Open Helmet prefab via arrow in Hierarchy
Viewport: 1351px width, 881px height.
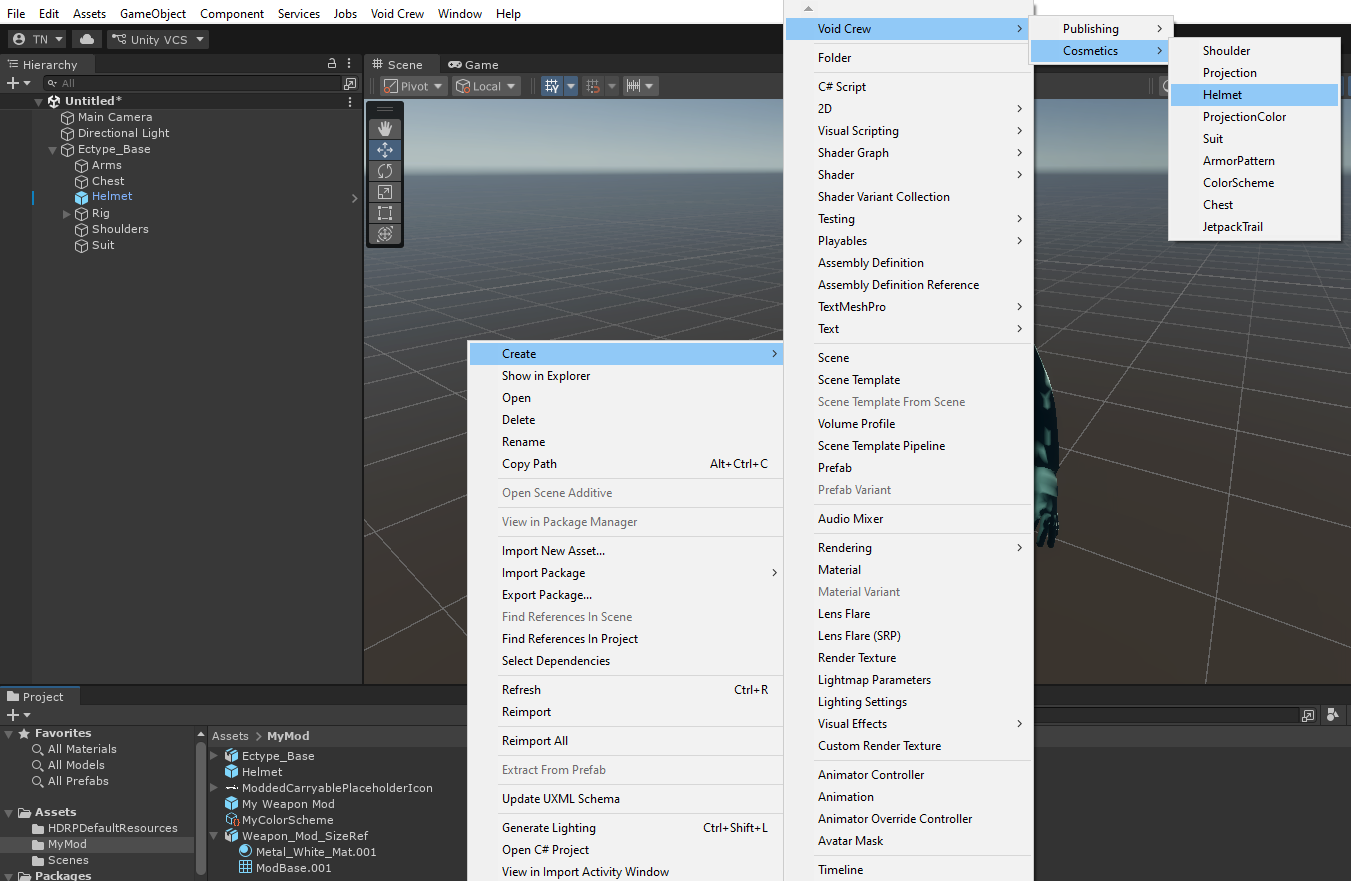coord(354,198)
